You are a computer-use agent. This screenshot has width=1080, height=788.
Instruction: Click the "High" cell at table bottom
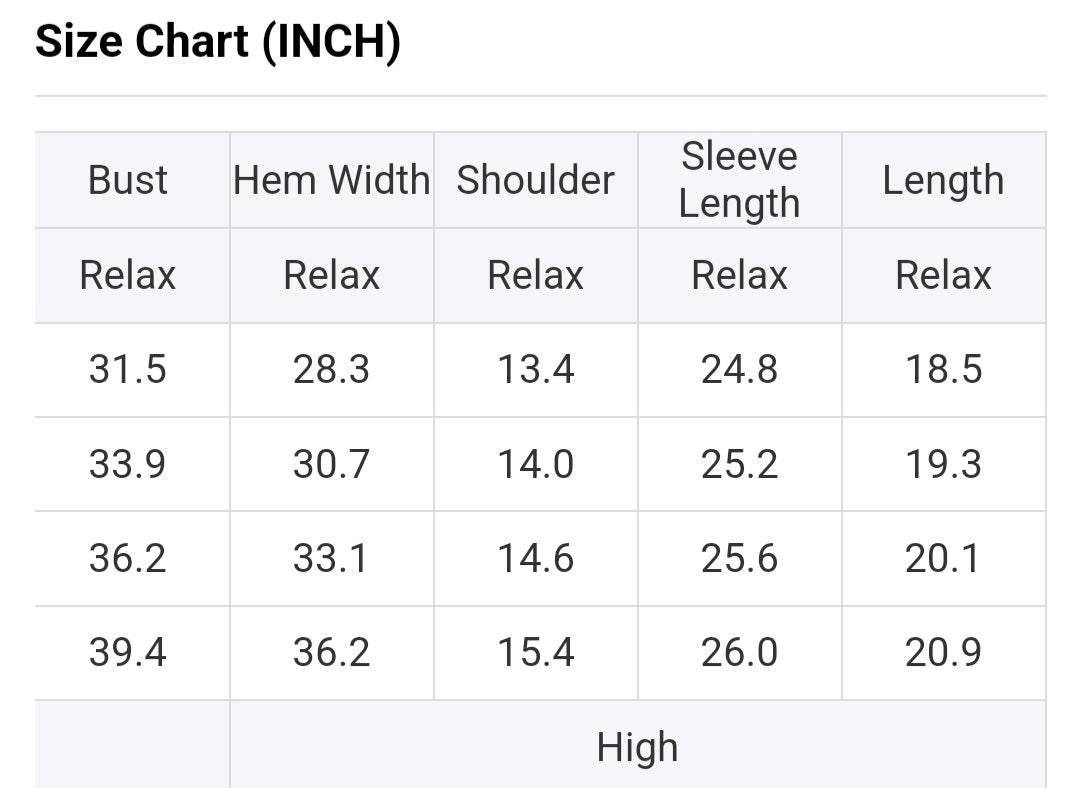[x=637, y=747]
